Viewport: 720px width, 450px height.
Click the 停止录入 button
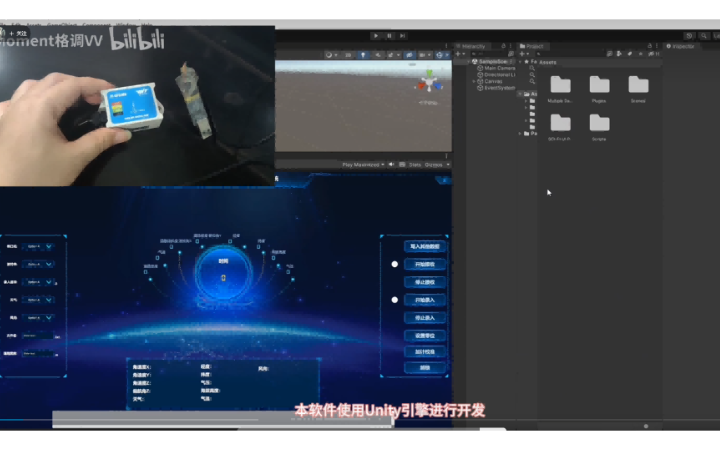coord(425,318)
